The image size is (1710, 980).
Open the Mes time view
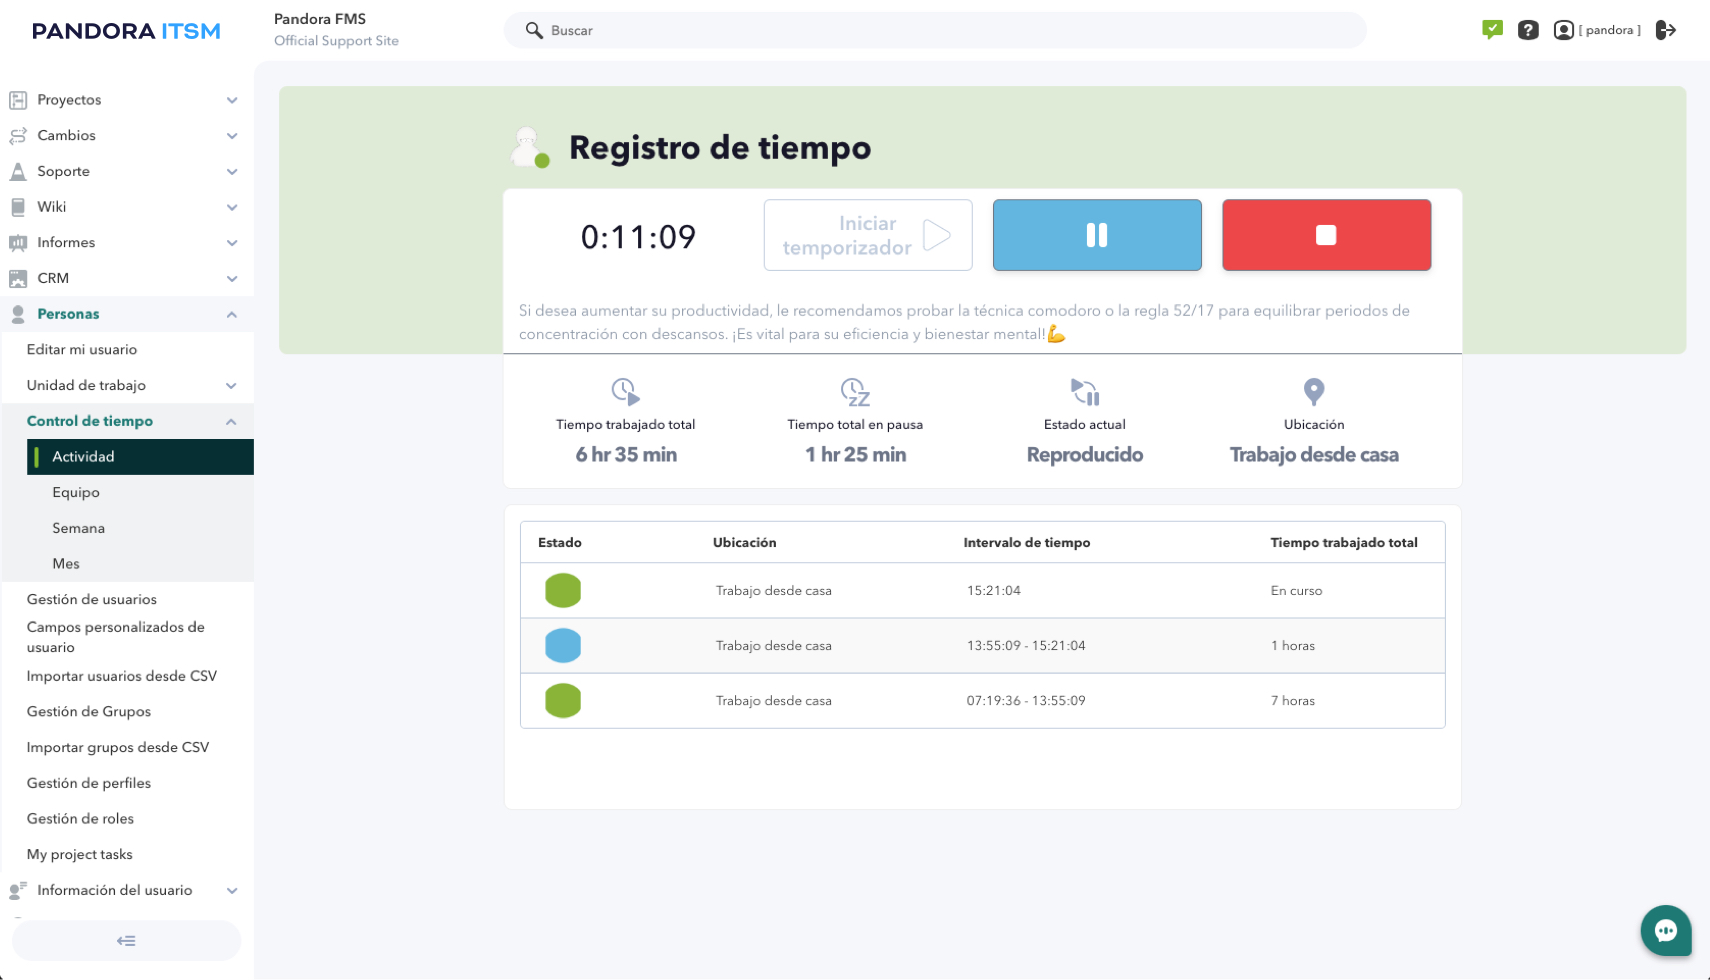(x=66, y=564)
